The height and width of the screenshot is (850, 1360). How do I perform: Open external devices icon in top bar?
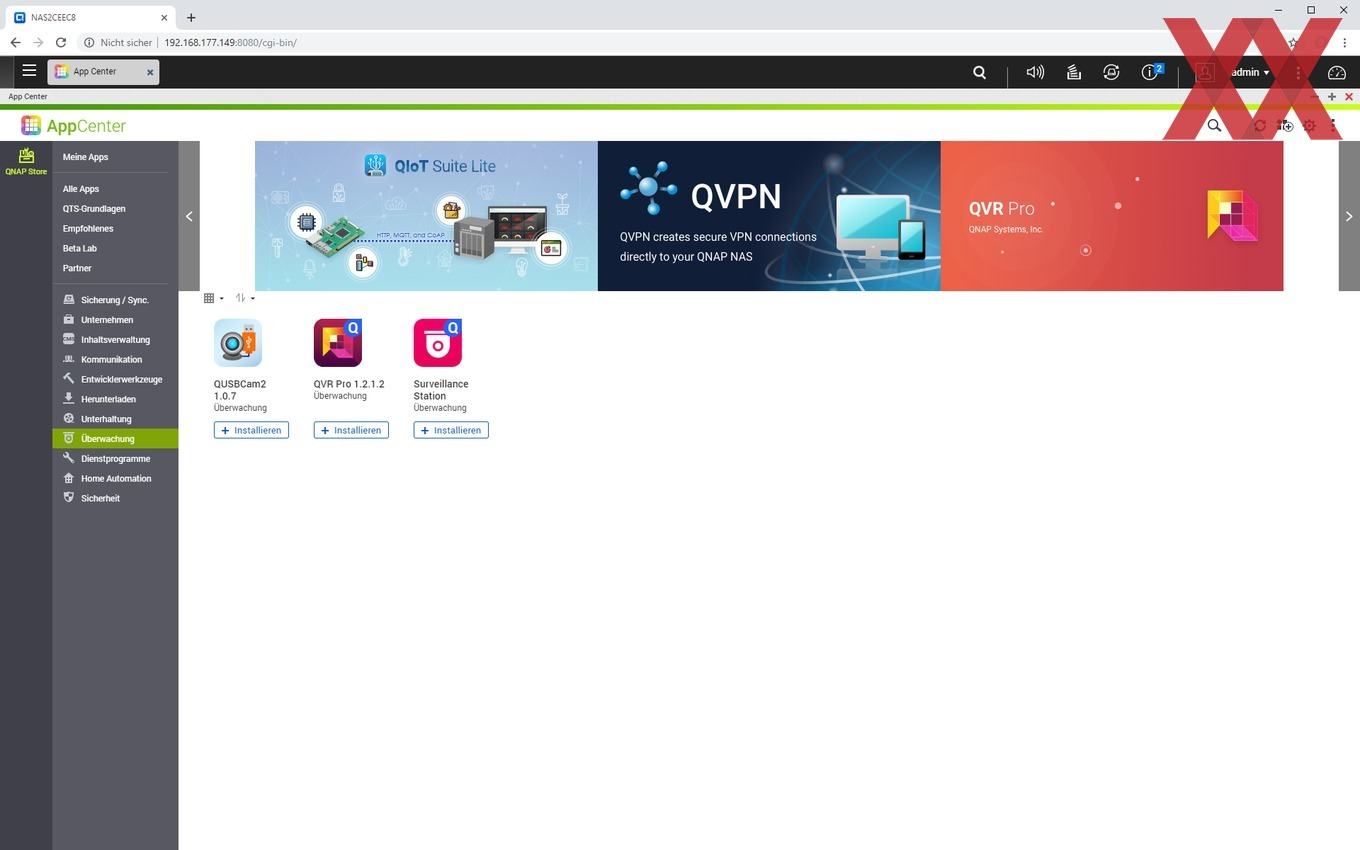(x=1111, y=72)
